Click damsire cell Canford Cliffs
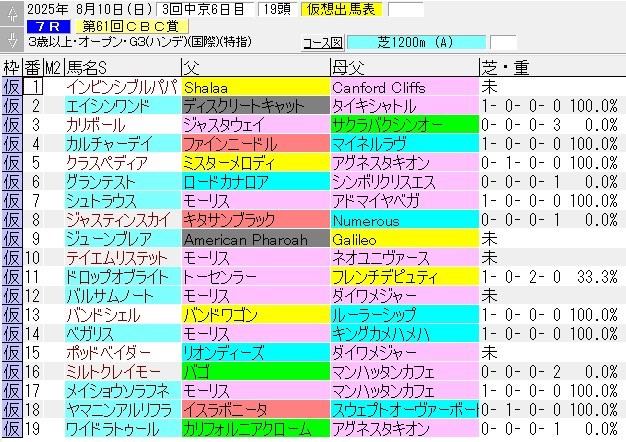 click(x=404, y=87)
